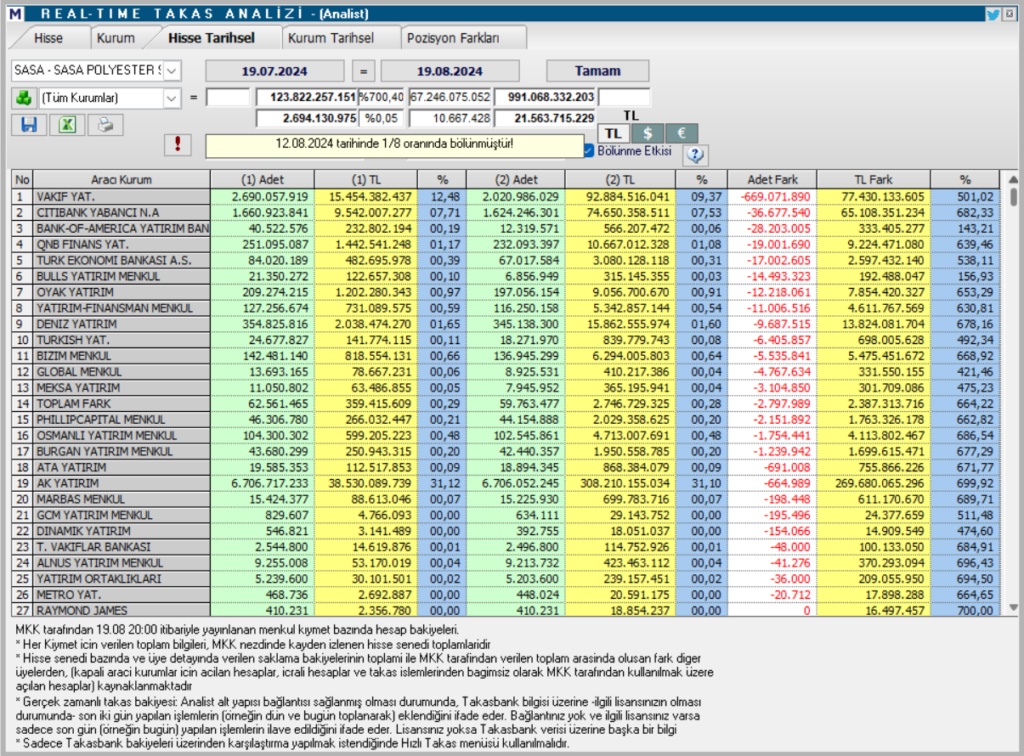This screenshot has height=756, width=1024.
Task: Click the equals button between dates
Action: [363, 71]
